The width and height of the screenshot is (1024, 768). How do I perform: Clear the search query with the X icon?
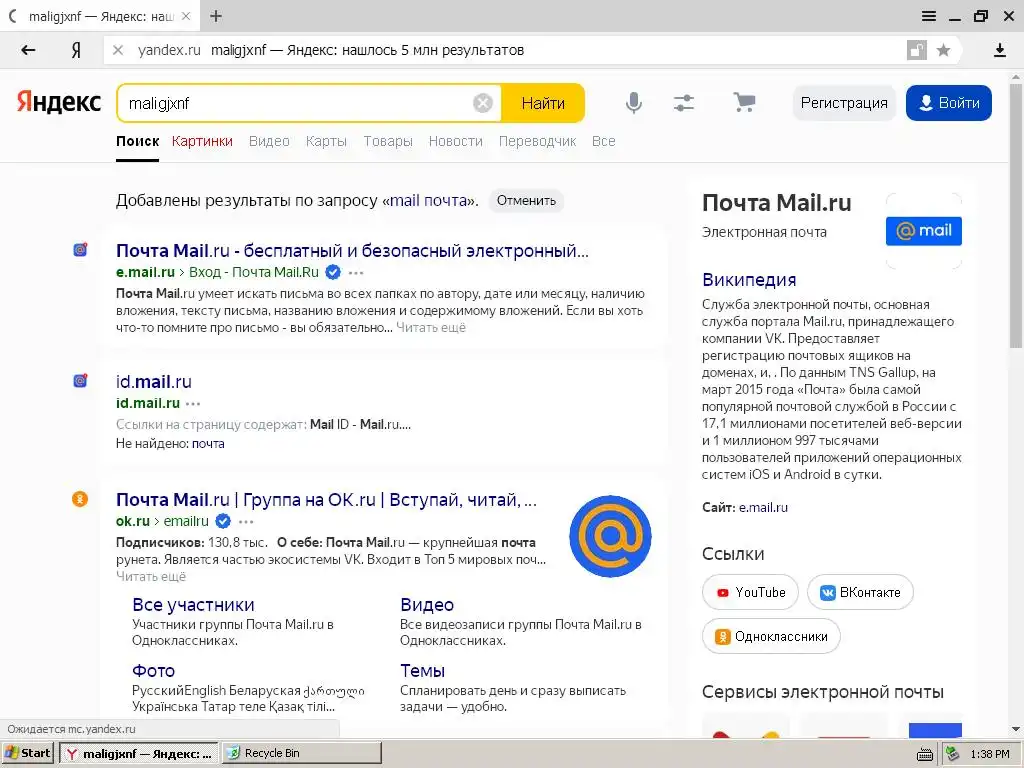point(483,103)
